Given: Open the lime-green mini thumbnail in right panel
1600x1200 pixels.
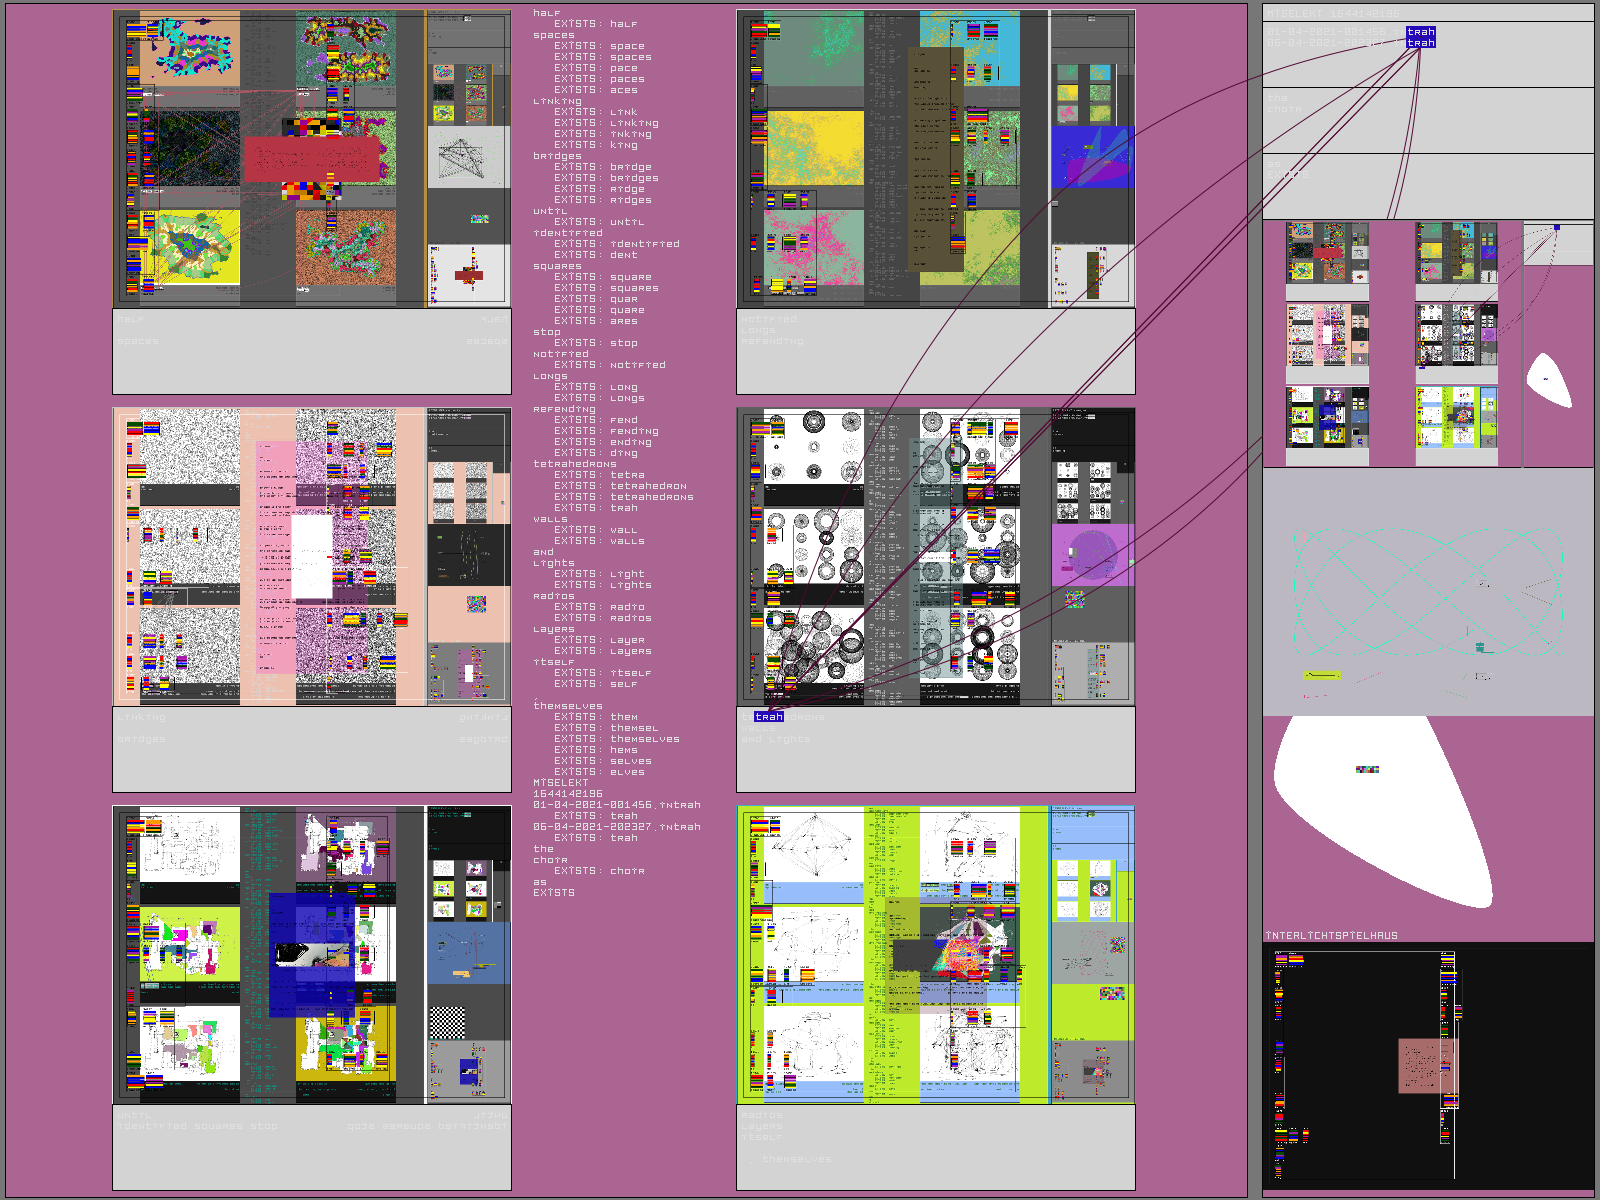Looking at the screenshot, I should pyautogui.click(x=1456, y=418).
